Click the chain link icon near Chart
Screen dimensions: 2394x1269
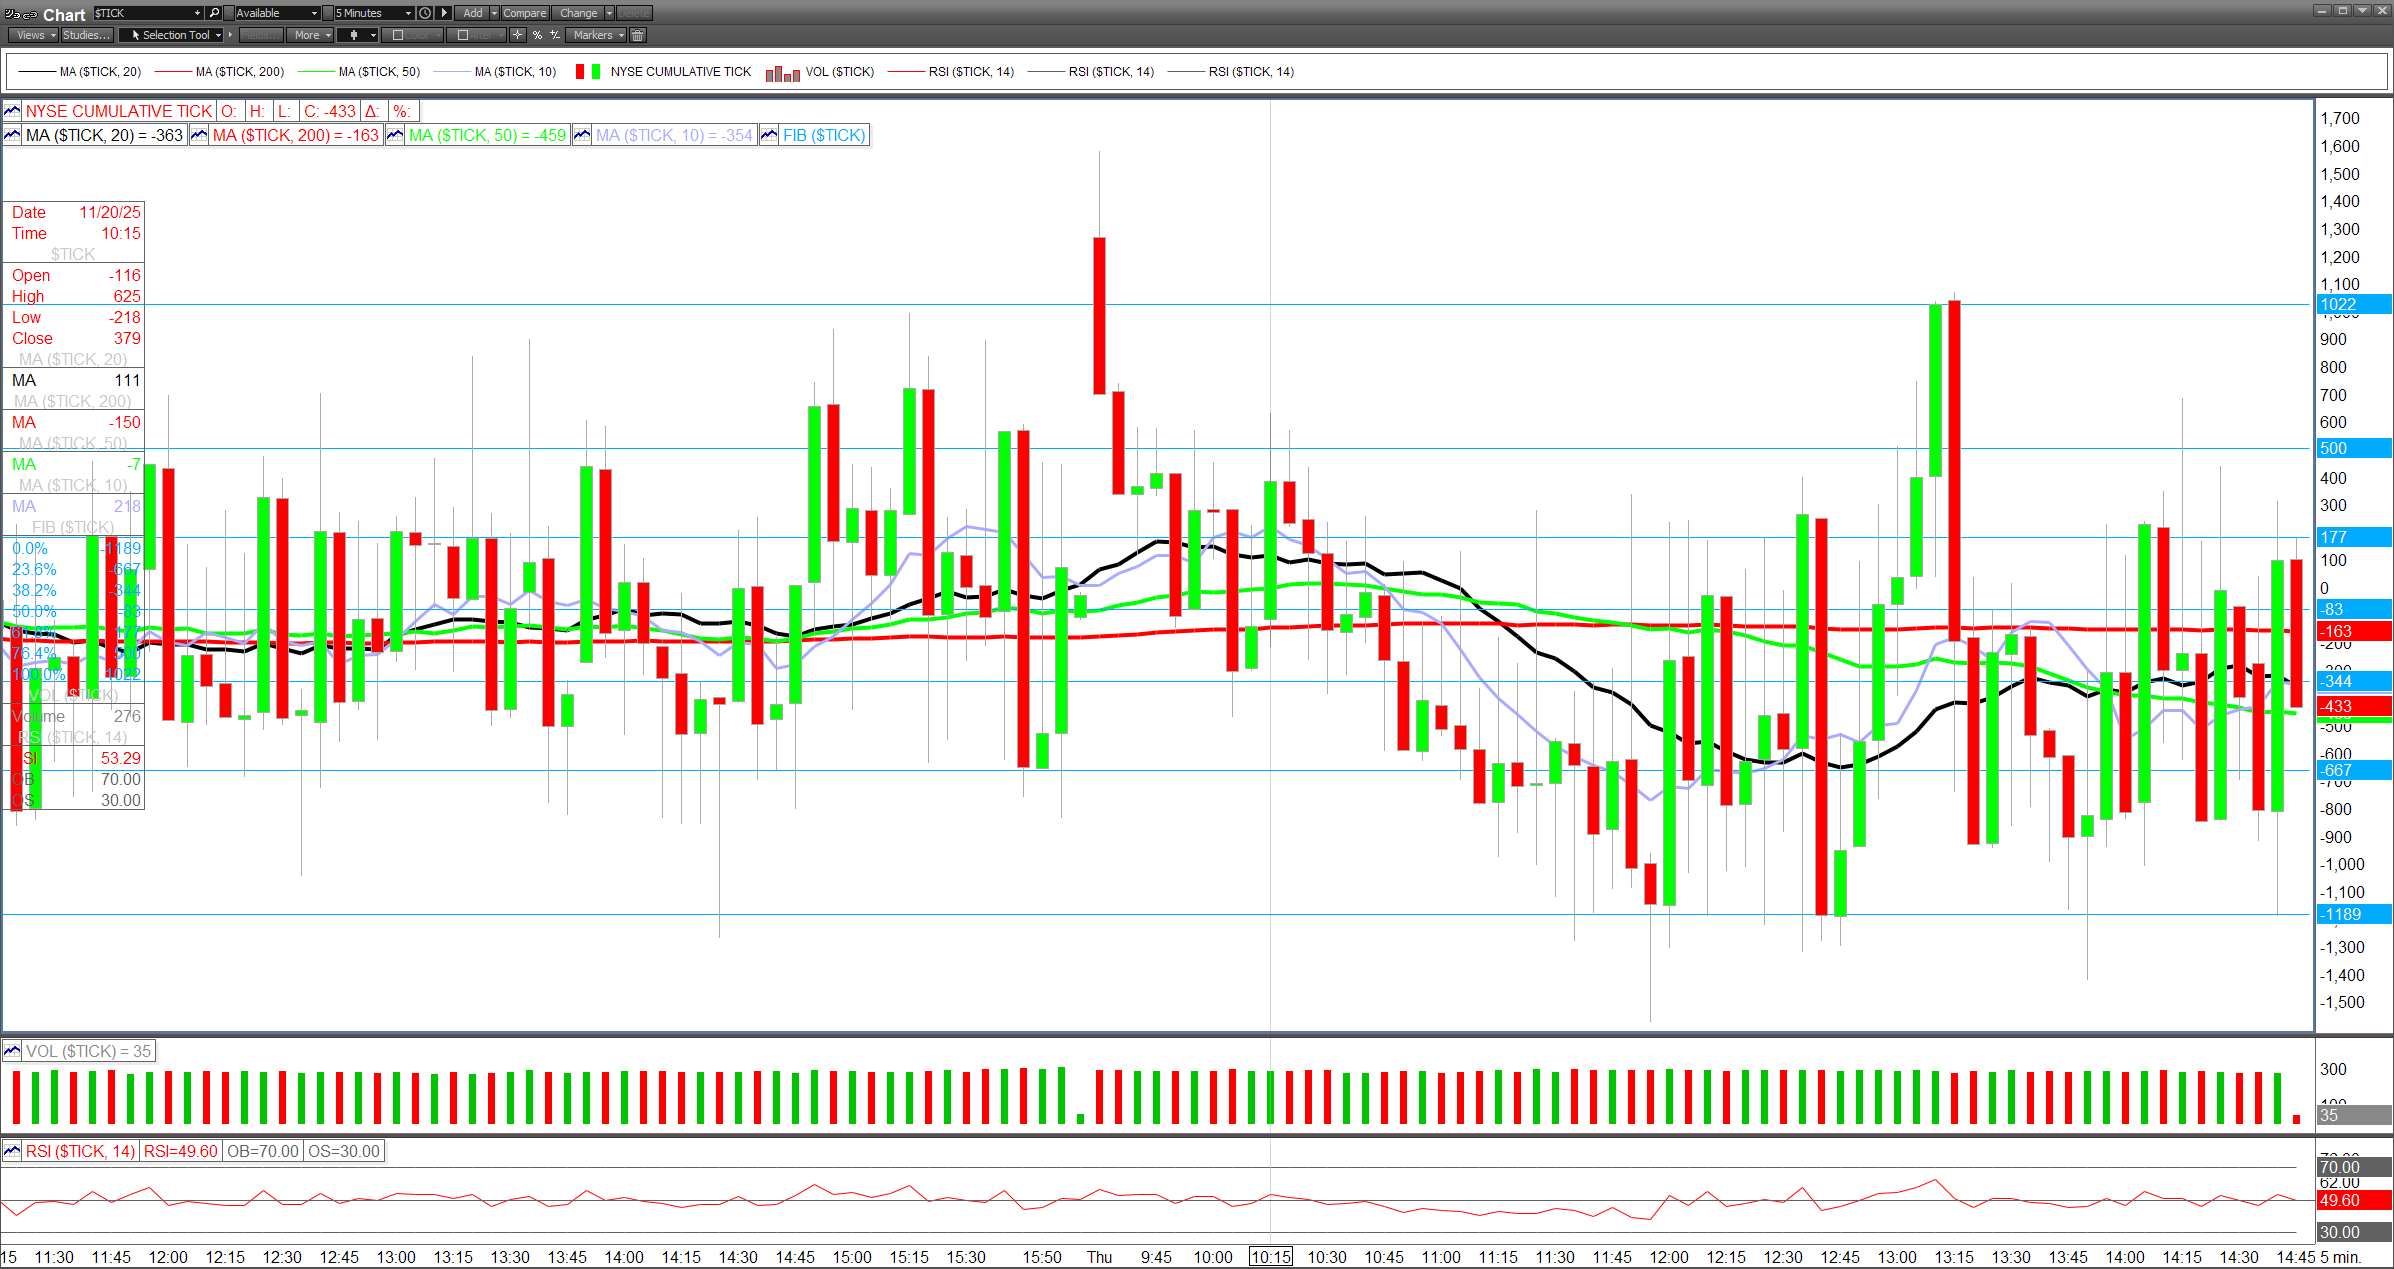coord(30,14)
